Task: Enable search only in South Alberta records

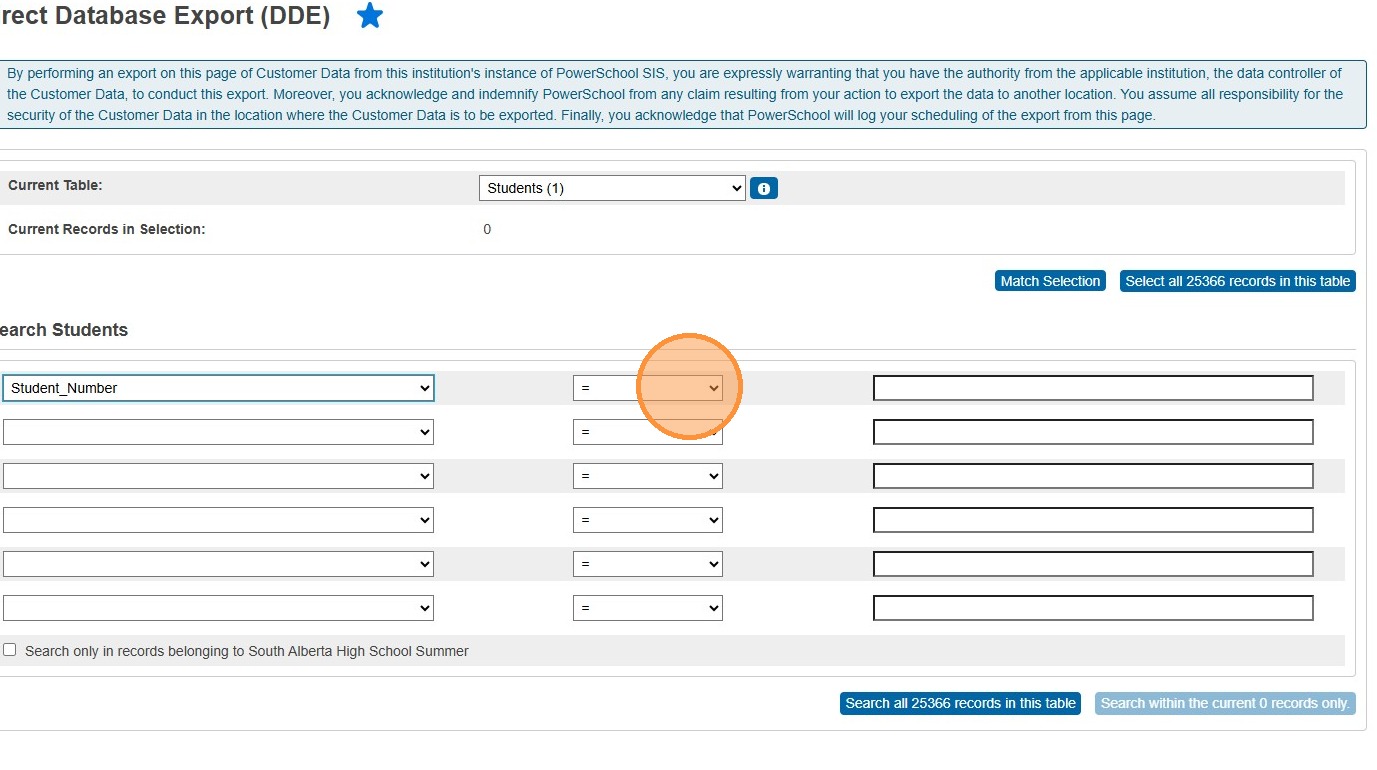Action: (x=10, y=650)
